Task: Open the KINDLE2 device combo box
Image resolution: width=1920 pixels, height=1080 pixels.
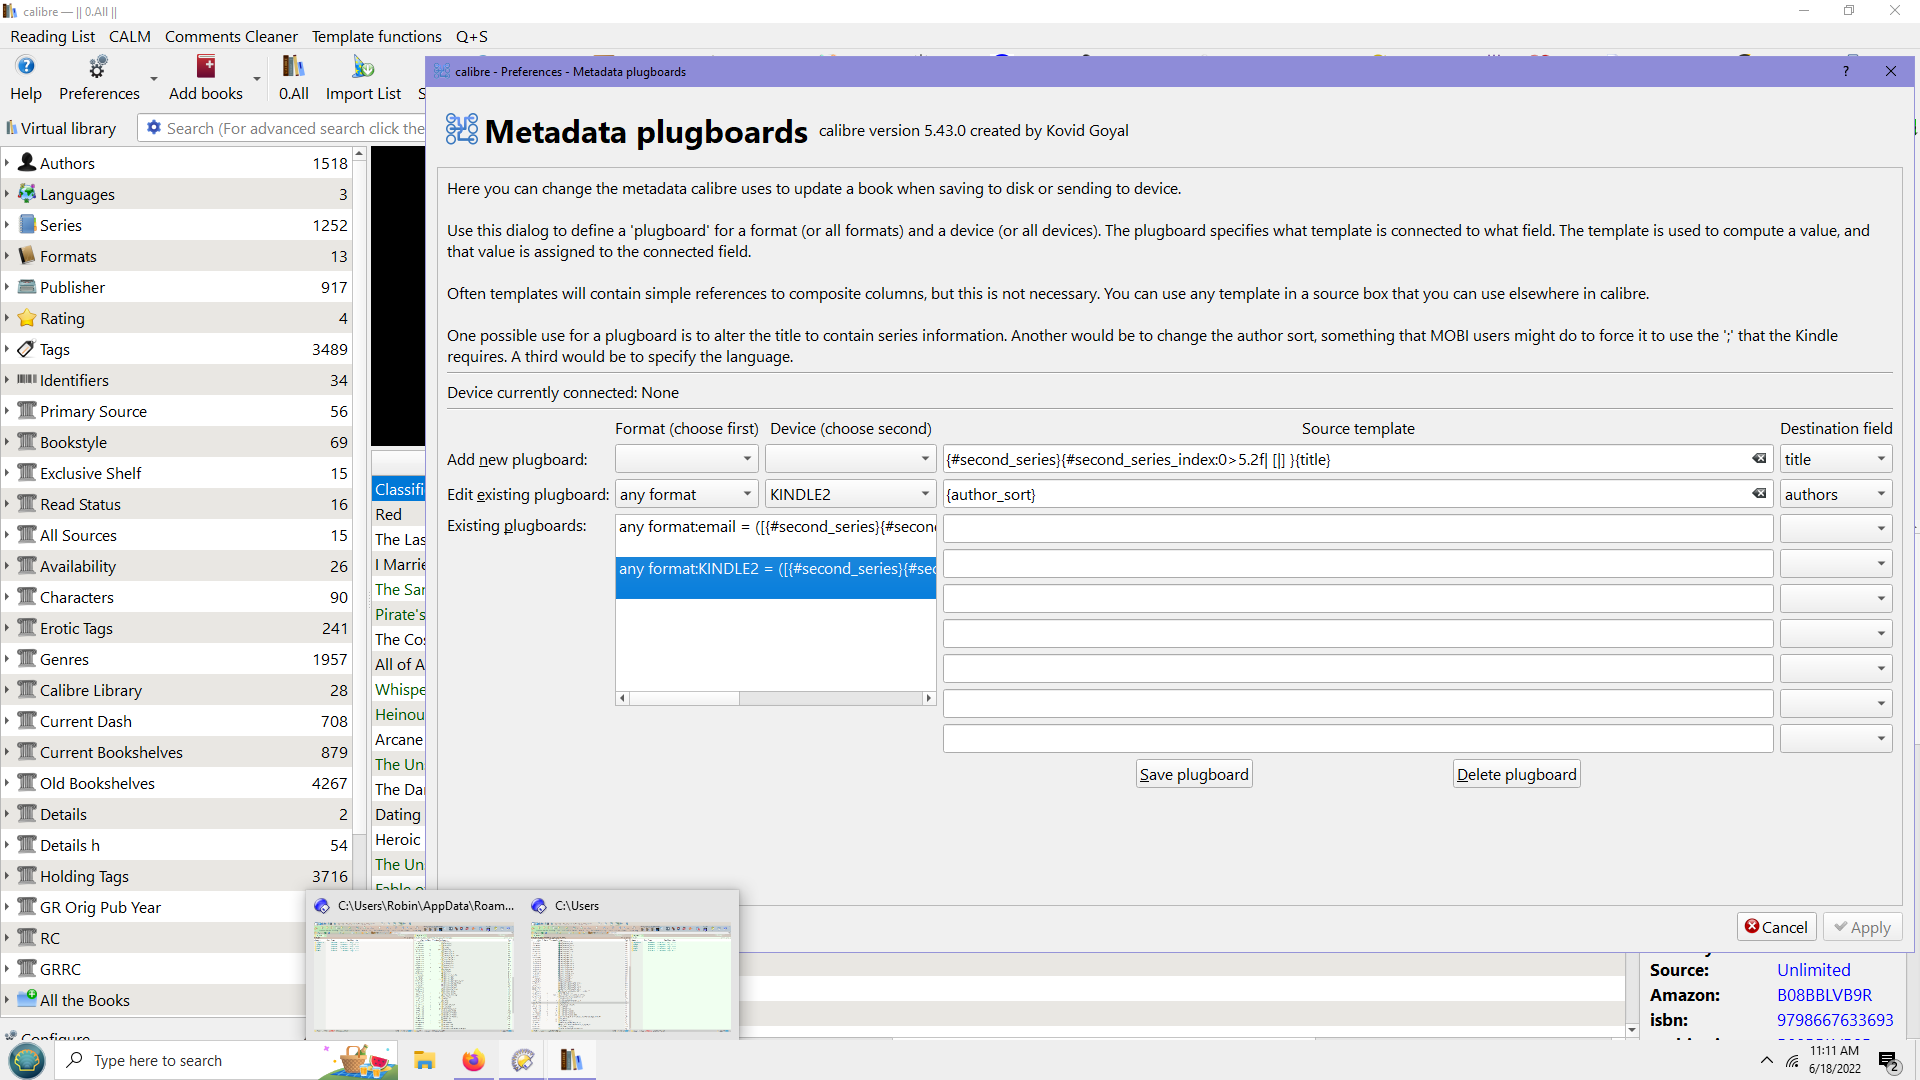Action: (x=850, y=494)
